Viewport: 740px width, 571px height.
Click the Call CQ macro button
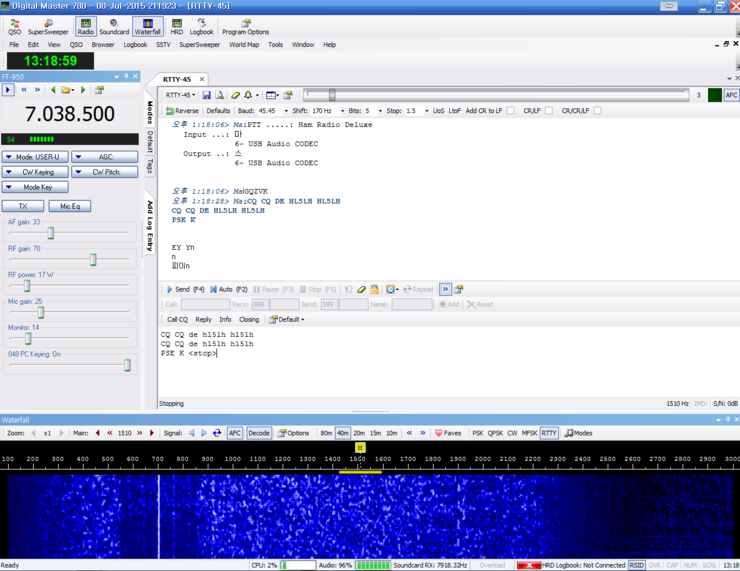pos(177,320)
